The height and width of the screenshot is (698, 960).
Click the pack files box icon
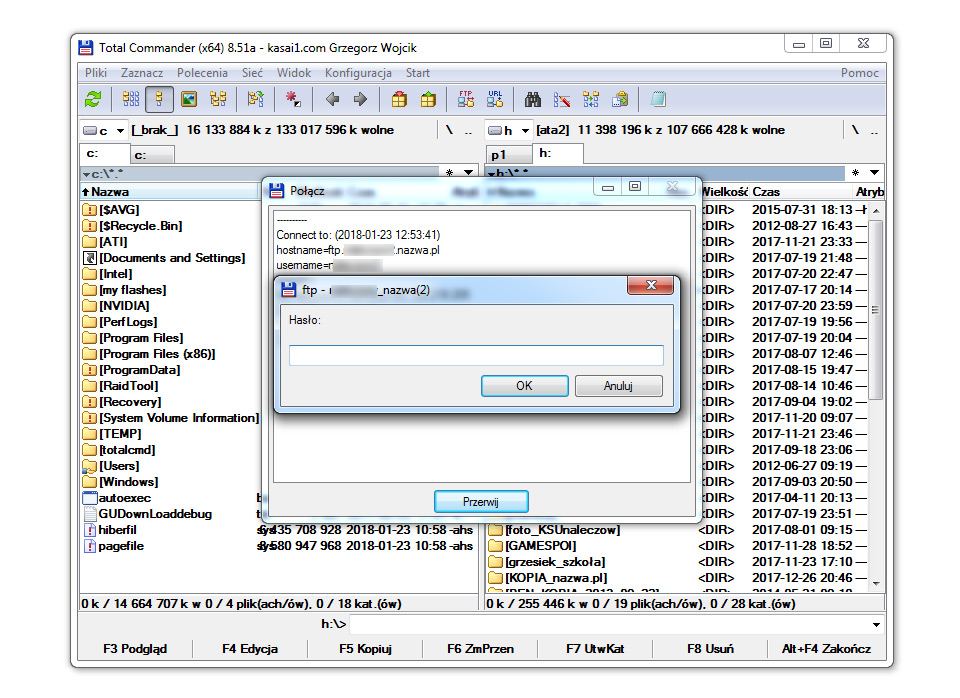point(399,99)
